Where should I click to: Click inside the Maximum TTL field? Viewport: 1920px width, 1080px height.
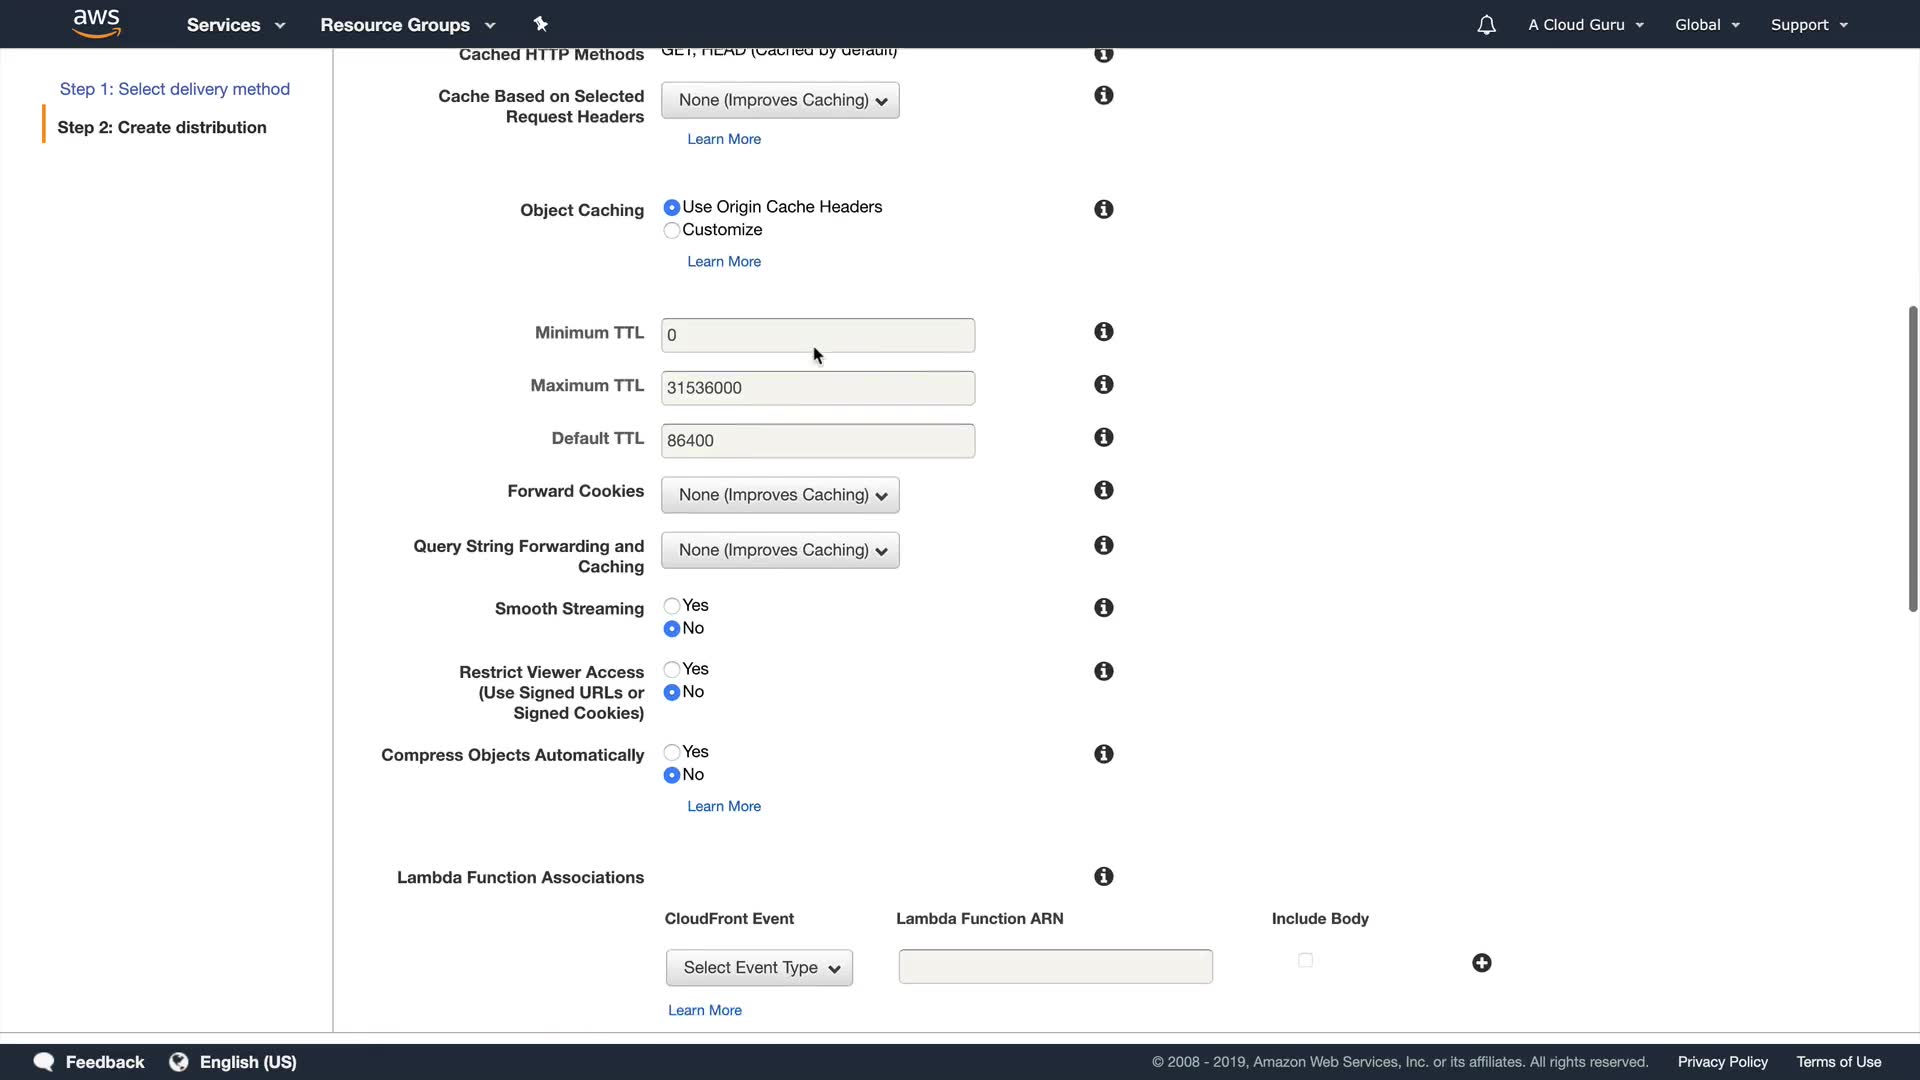tap(817, 388)
